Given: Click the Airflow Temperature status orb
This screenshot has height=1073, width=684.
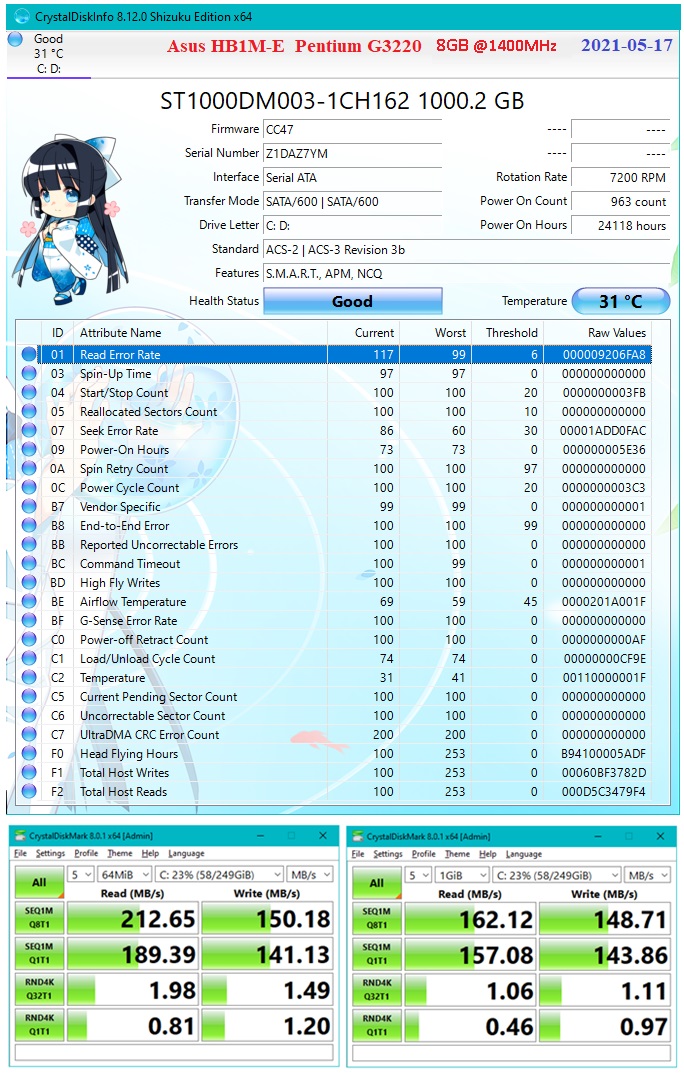Looking at the screenshot, I should 29,602.
